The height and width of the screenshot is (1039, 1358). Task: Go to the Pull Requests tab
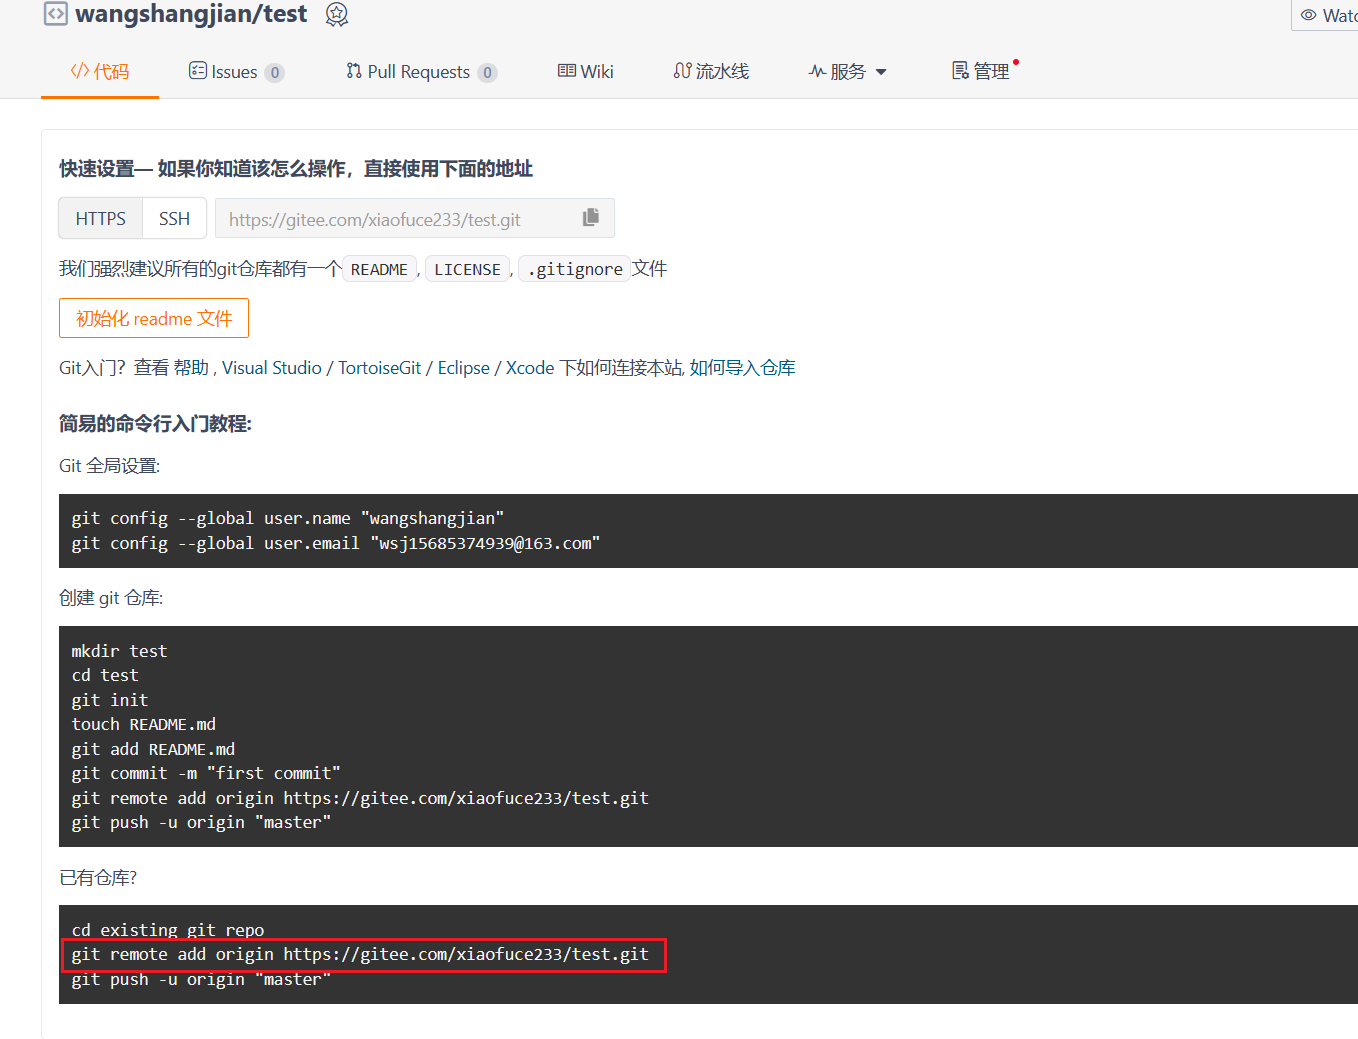pyautogui.click(x=420, y=72)
